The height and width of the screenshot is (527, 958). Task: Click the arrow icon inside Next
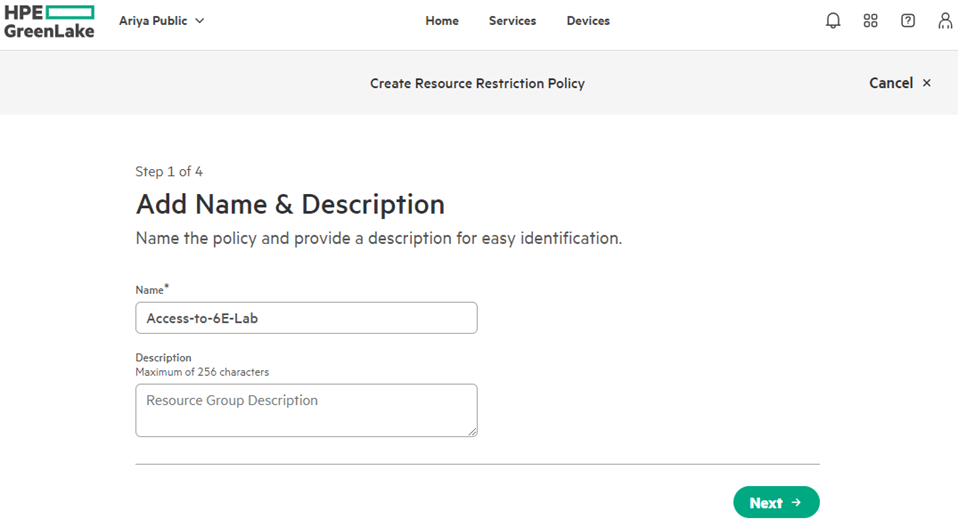(x=797, y=502)
